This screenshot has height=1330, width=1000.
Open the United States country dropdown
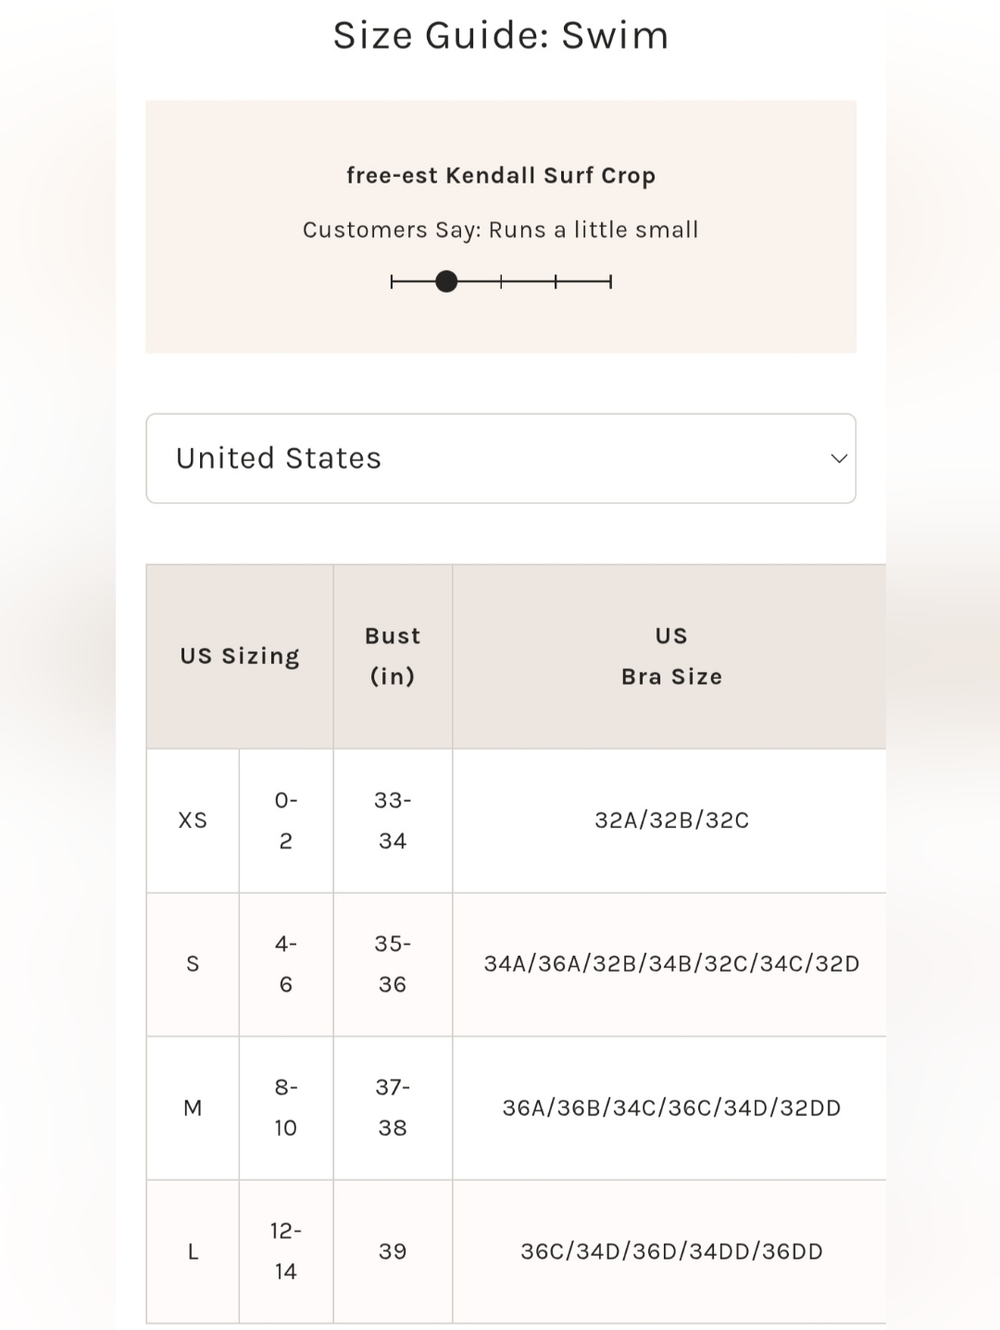[501, 458]
